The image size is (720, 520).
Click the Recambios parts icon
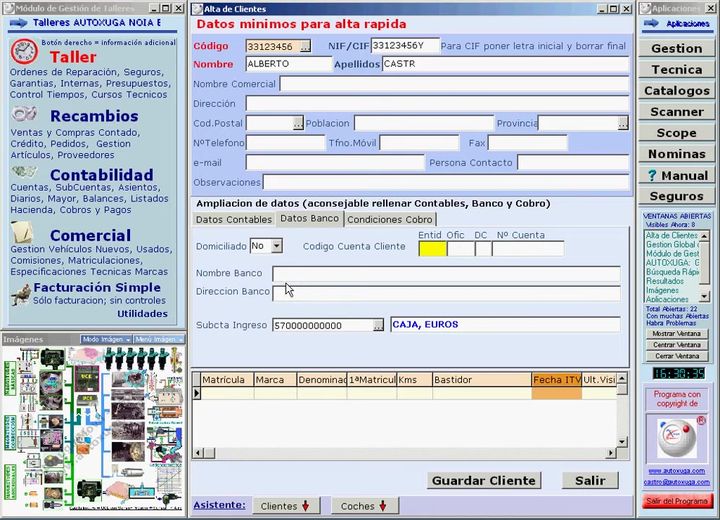point(24,113)
